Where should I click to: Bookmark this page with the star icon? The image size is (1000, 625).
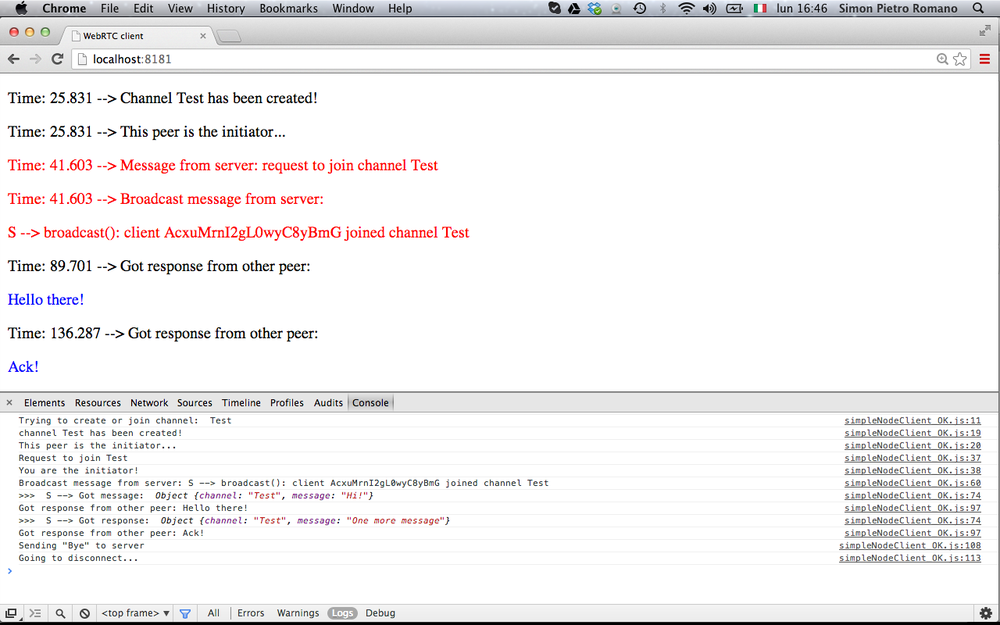pyautogui.click(x=960, y=59)
